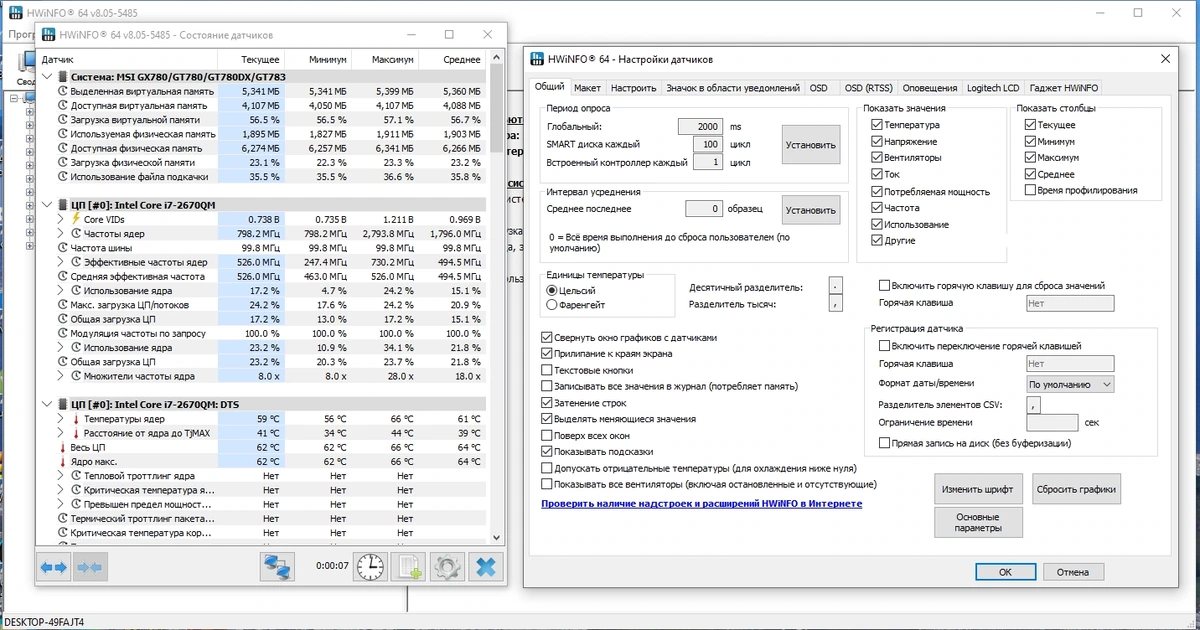Click the blue X icon in sensors toolbar

tap(486, 567)
